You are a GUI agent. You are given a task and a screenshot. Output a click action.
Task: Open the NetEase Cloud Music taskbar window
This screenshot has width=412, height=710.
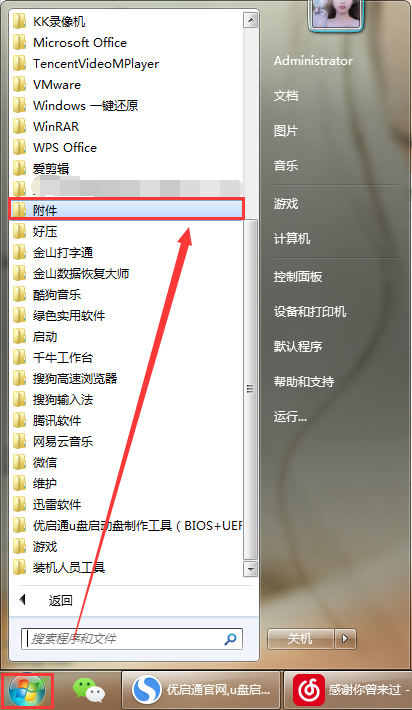pyautogui.click(x=348, y=690)
